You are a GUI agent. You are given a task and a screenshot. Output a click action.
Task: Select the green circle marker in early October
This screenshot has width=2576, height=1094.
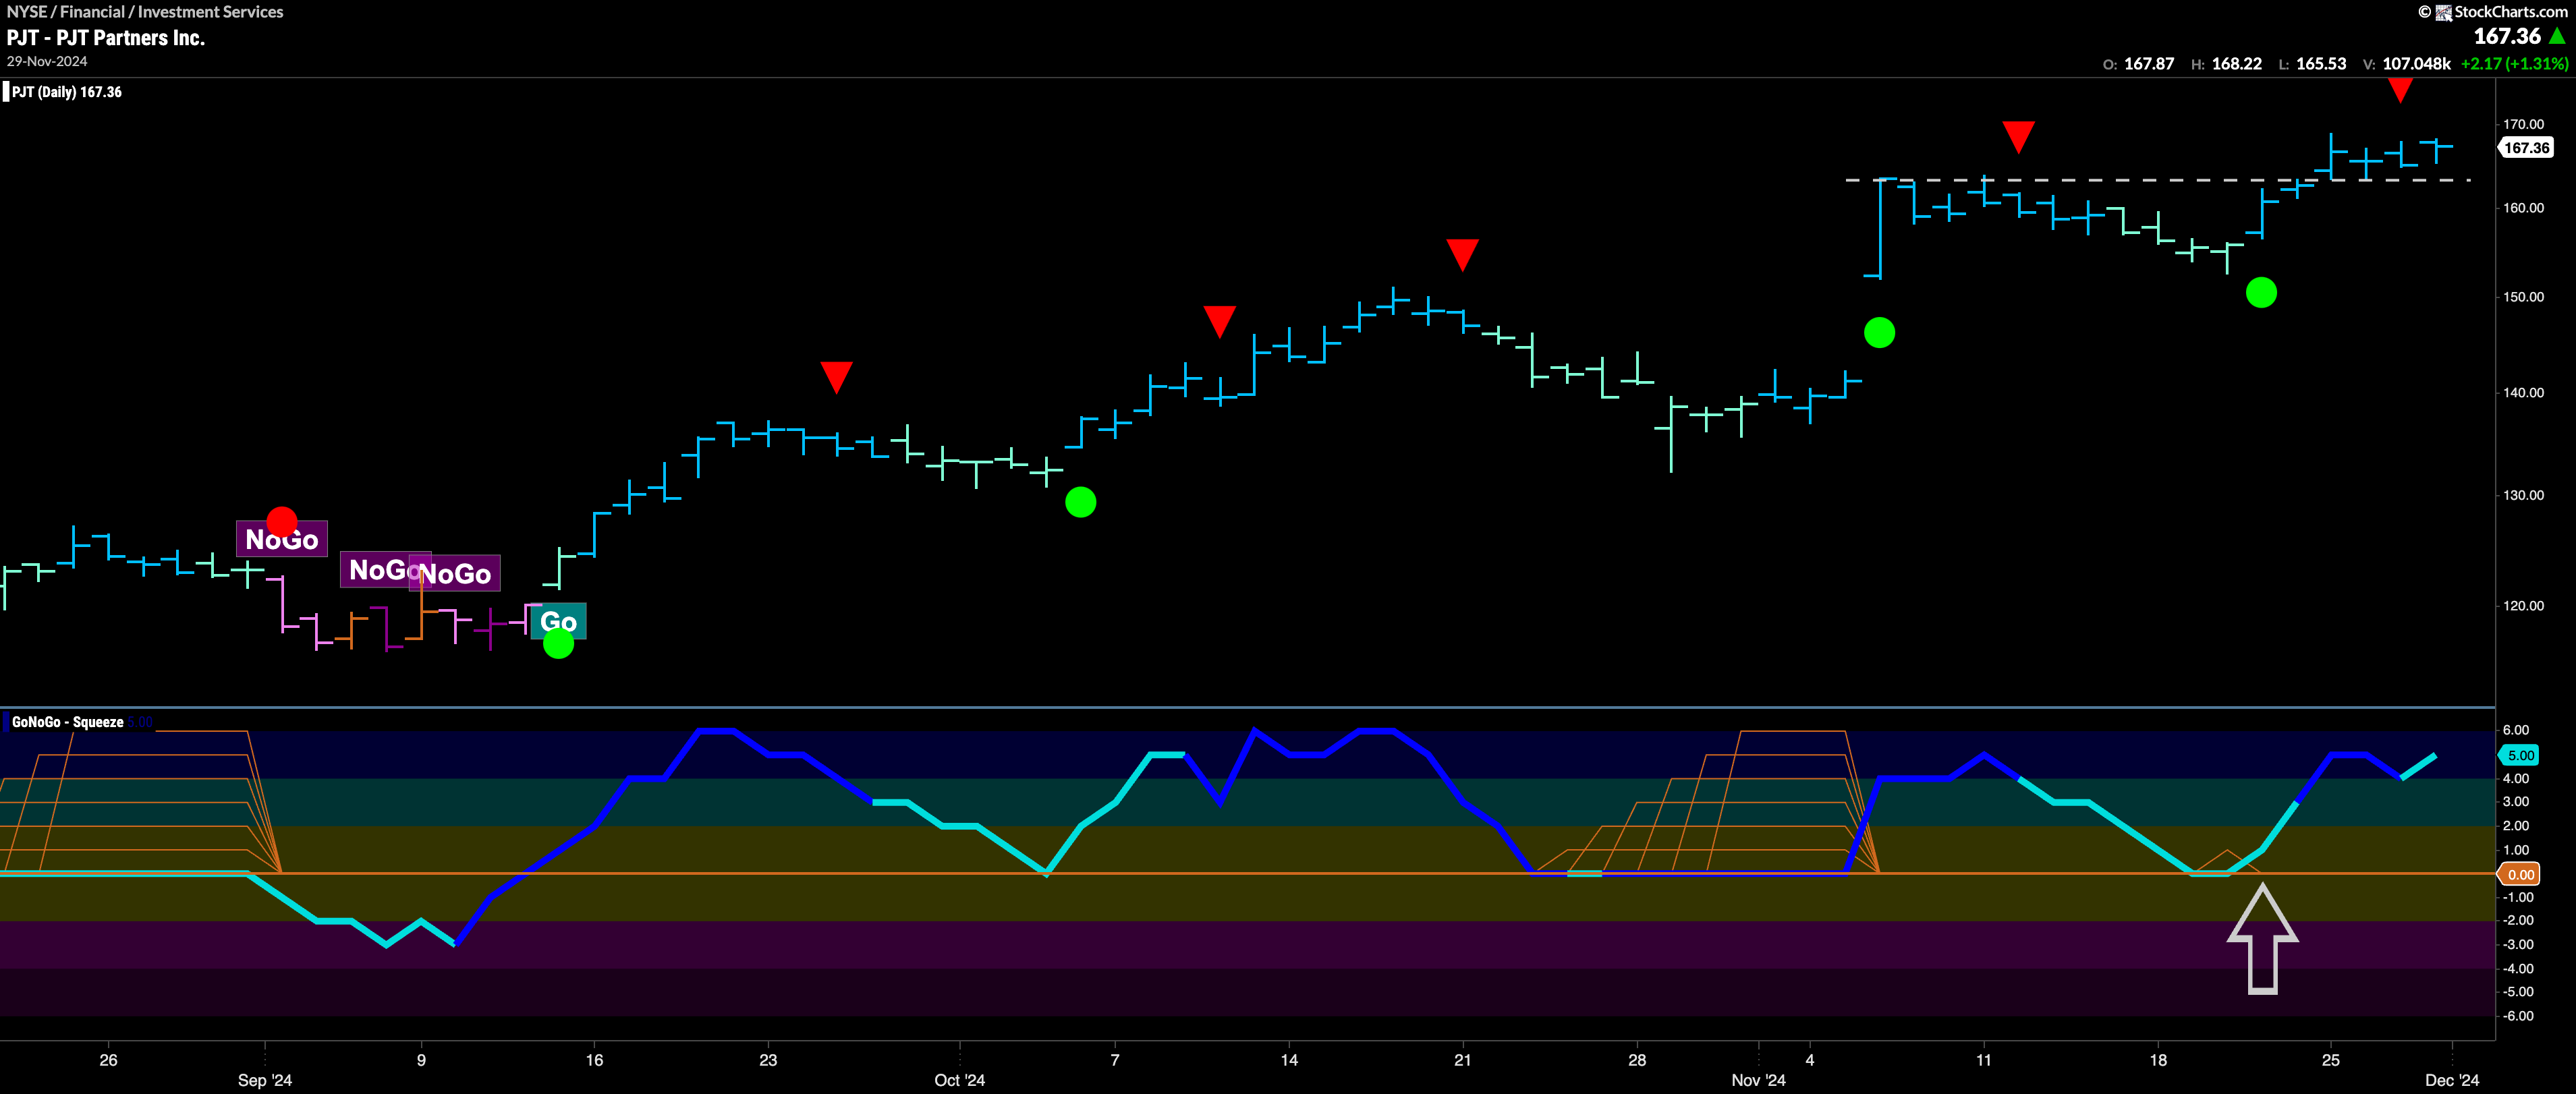(1080, 502)
